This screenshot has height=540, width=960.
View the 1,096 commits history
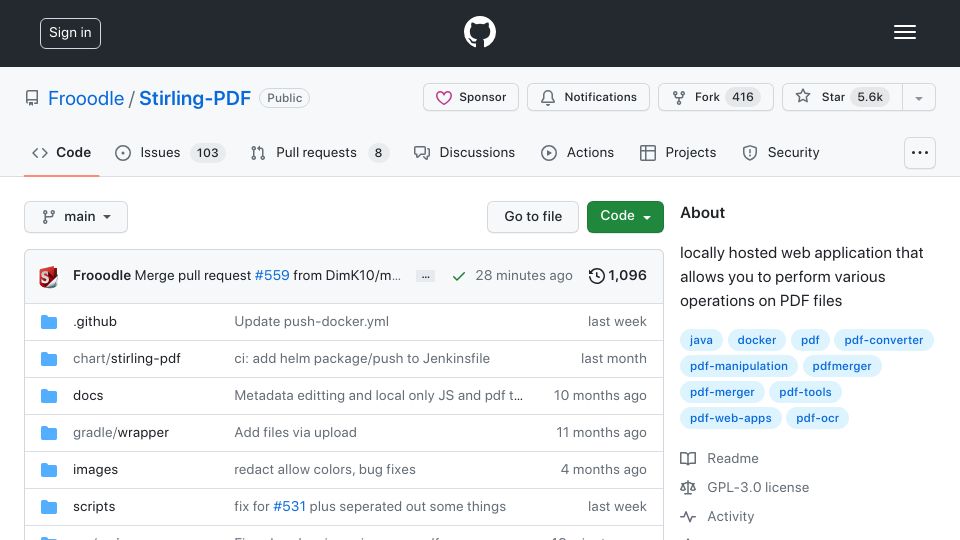(x=617, y=276)
